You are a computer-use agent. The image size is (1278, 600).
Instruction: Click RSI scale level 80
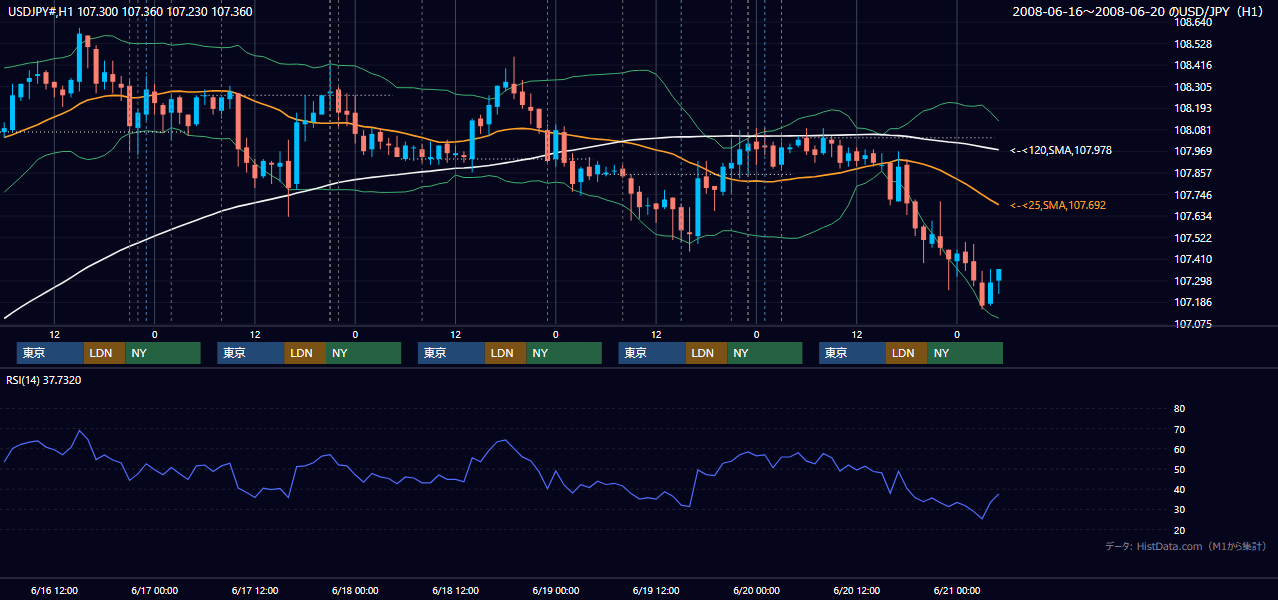pyautogui.click(x=1179, y=409)
